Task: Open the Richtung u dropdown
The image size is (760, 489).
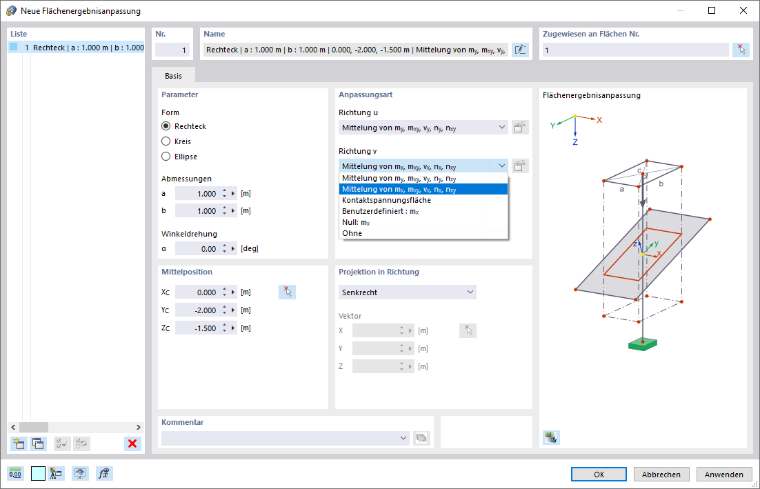Action: click(423, 127)
